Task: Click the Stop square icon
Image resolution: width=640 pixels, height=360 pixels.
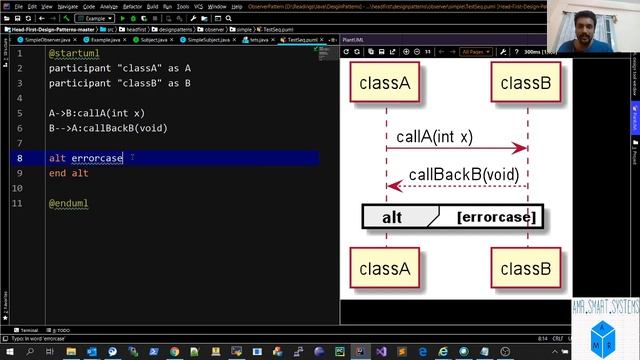Action: coord(155,18)
